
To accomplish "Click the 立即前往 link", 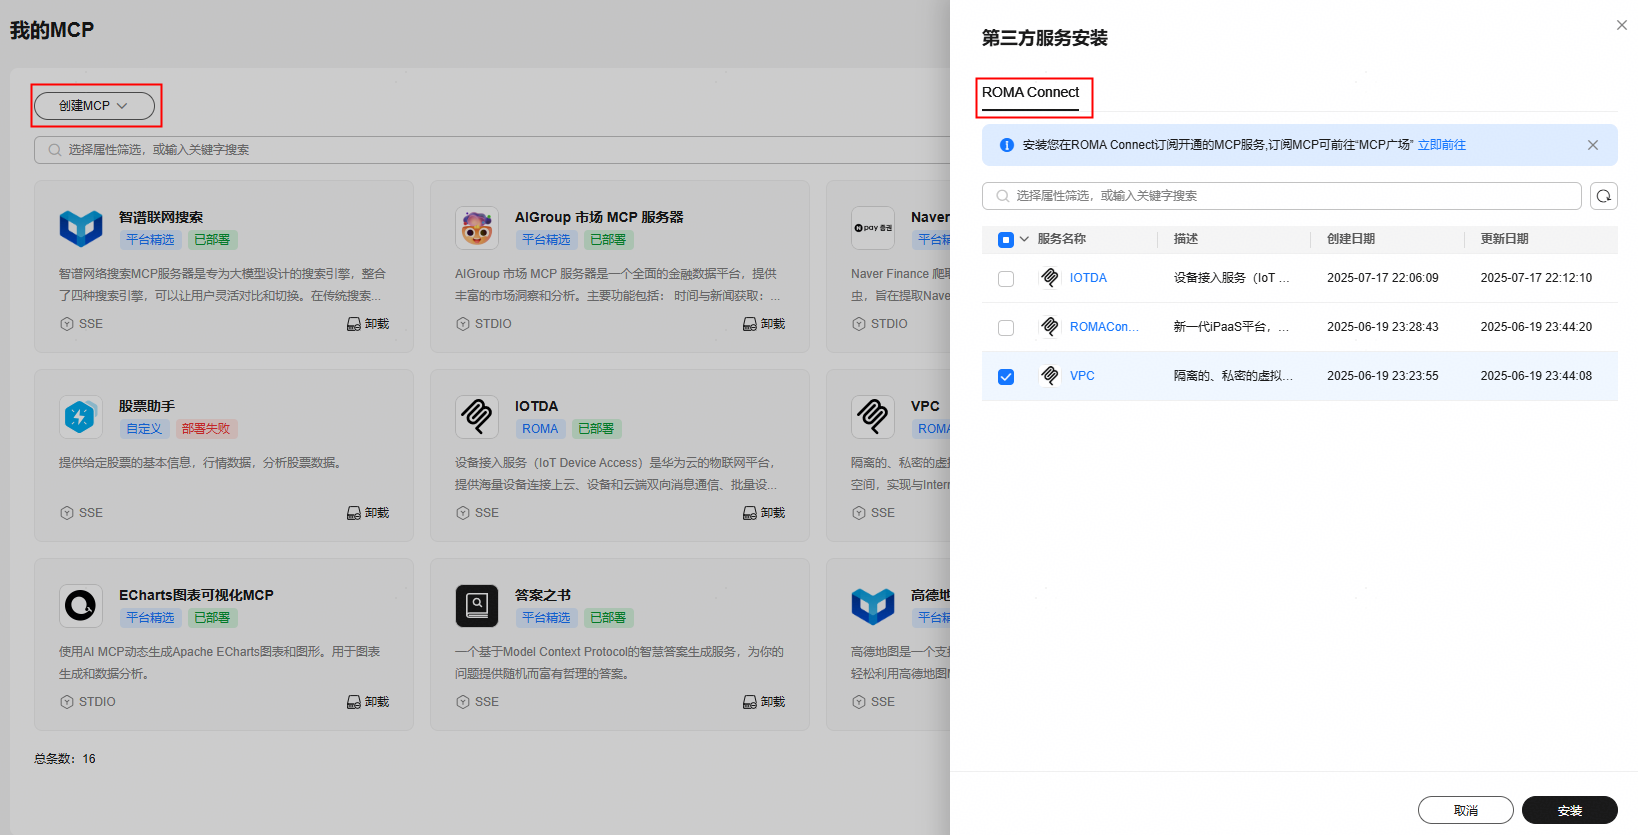I will (1442, 145).
